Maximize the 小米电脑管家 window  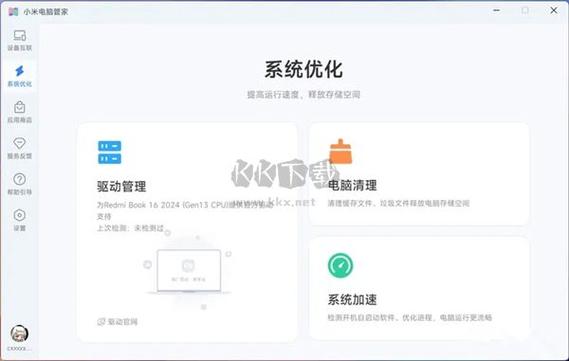click(525, 11)
